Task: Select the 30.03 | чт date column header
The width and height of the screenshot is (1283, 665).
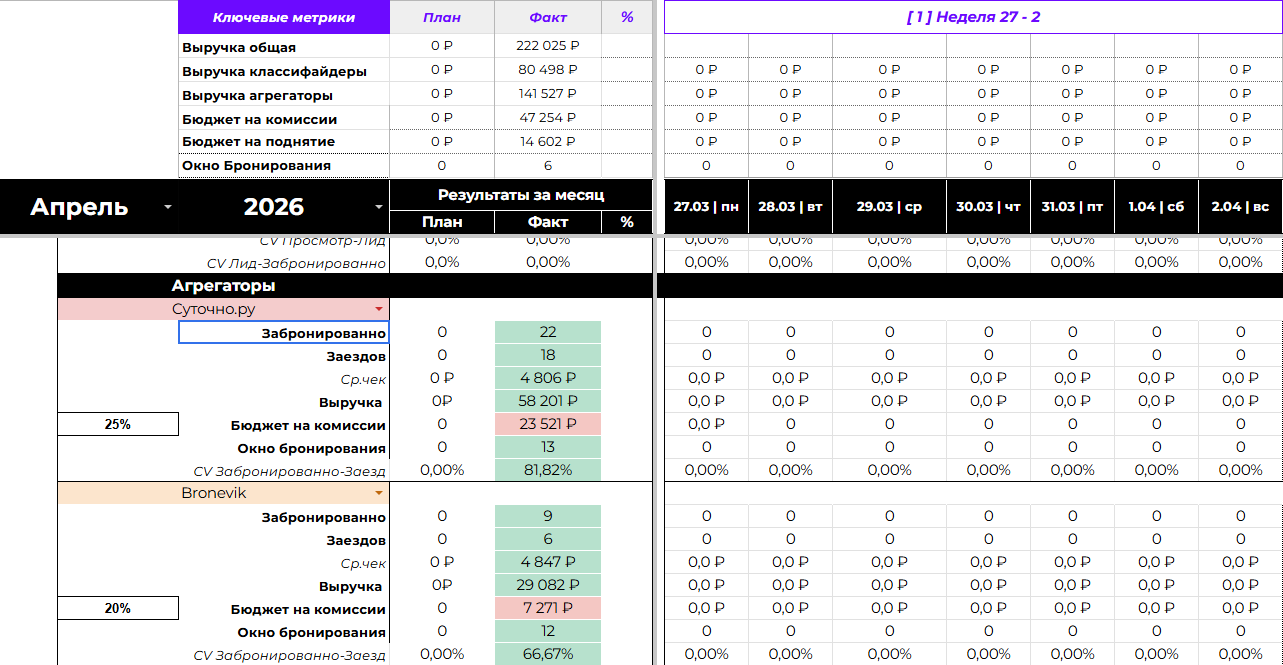Action: tap(988, 207)
